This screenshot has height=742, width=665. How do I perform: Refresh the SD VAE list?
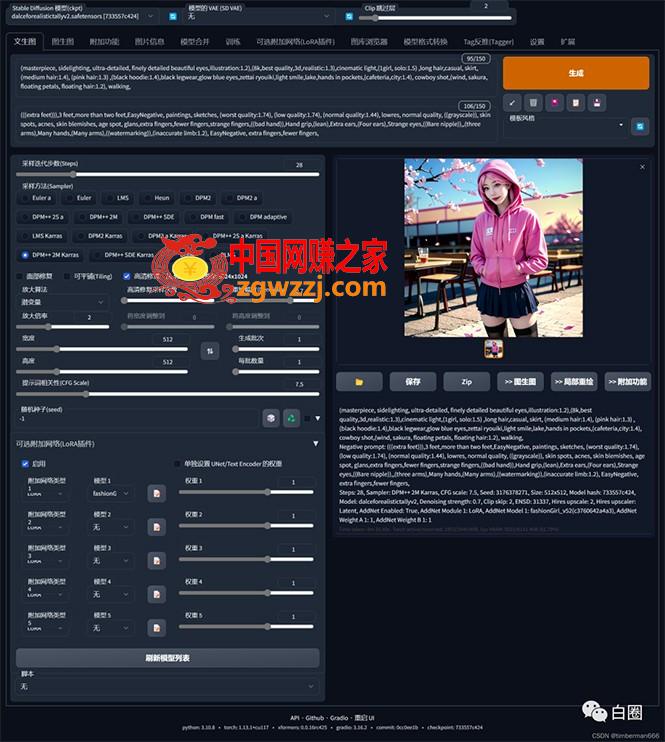click(349, 17)
